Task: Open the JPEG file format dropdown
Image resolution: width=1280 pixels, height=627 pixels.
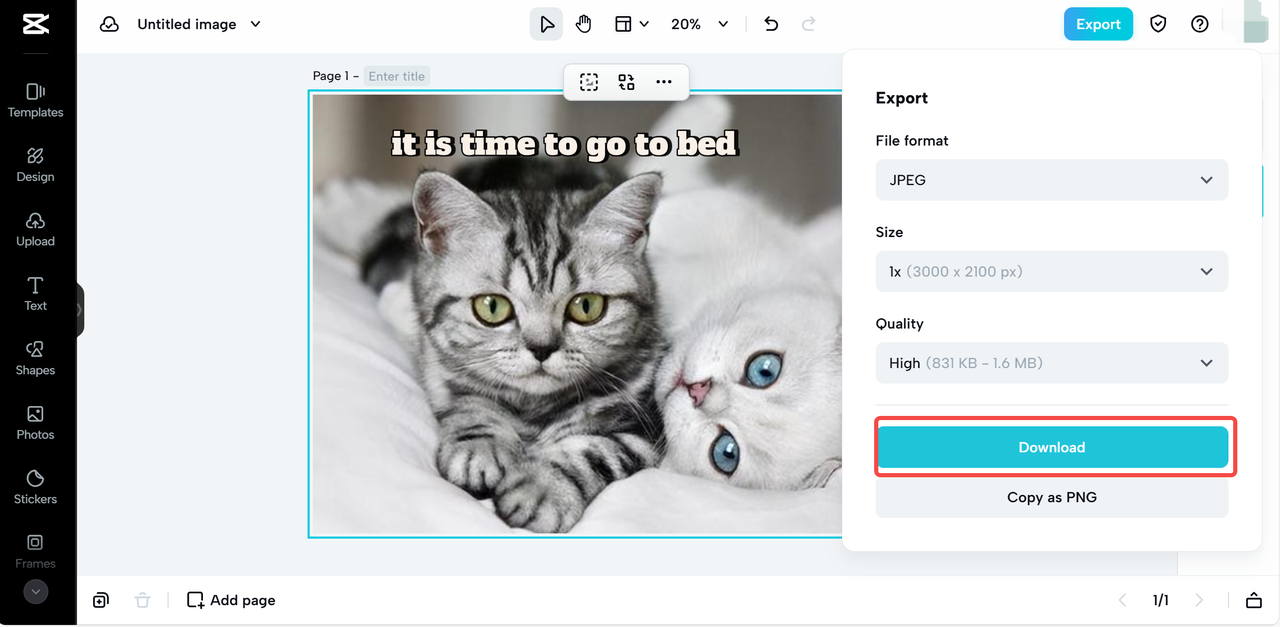Action: coord(1052,180)
